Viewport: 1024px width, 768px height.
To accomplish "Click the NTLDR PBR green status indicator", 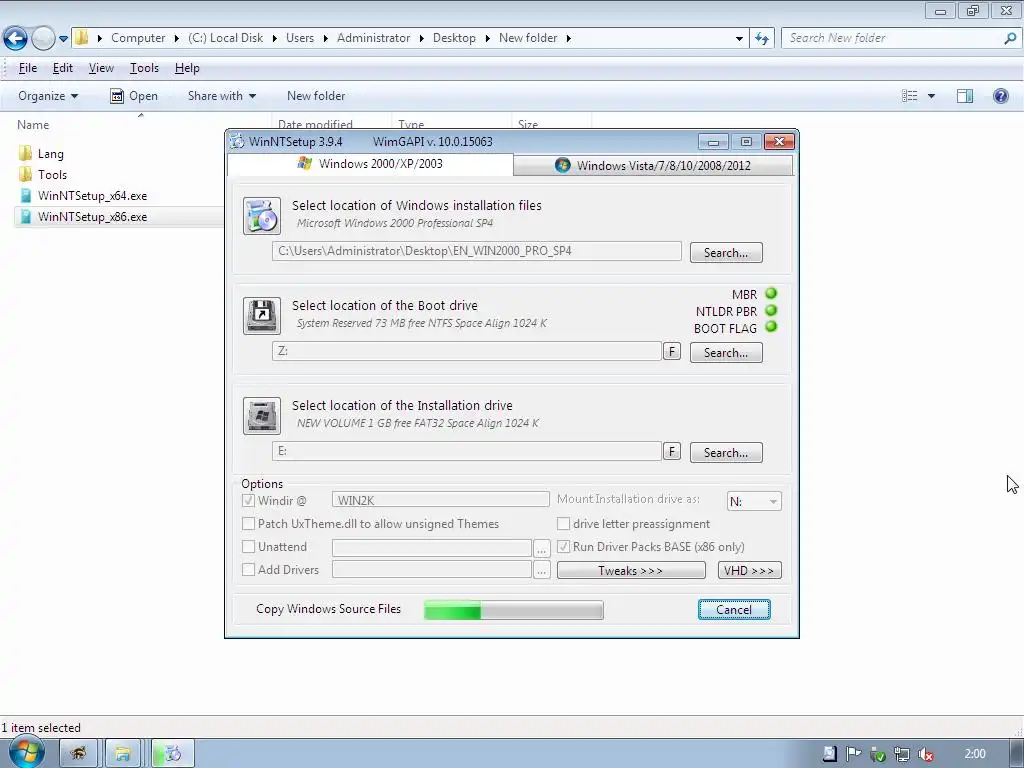I will pyautogui.click(x=771, y=310).
